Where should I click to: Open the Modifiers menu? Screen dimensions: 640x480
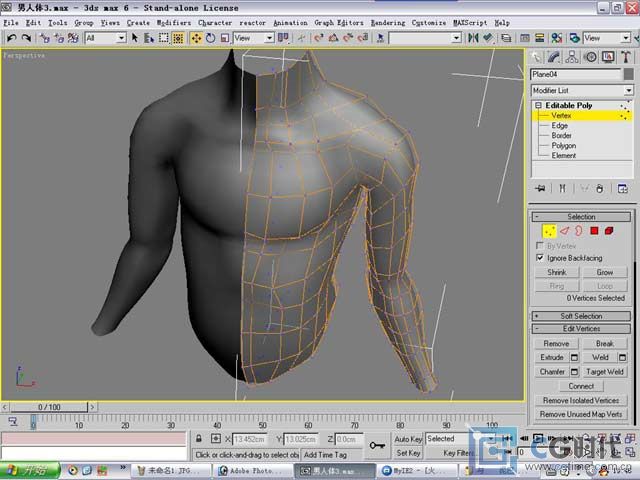(x=174, y=23)
